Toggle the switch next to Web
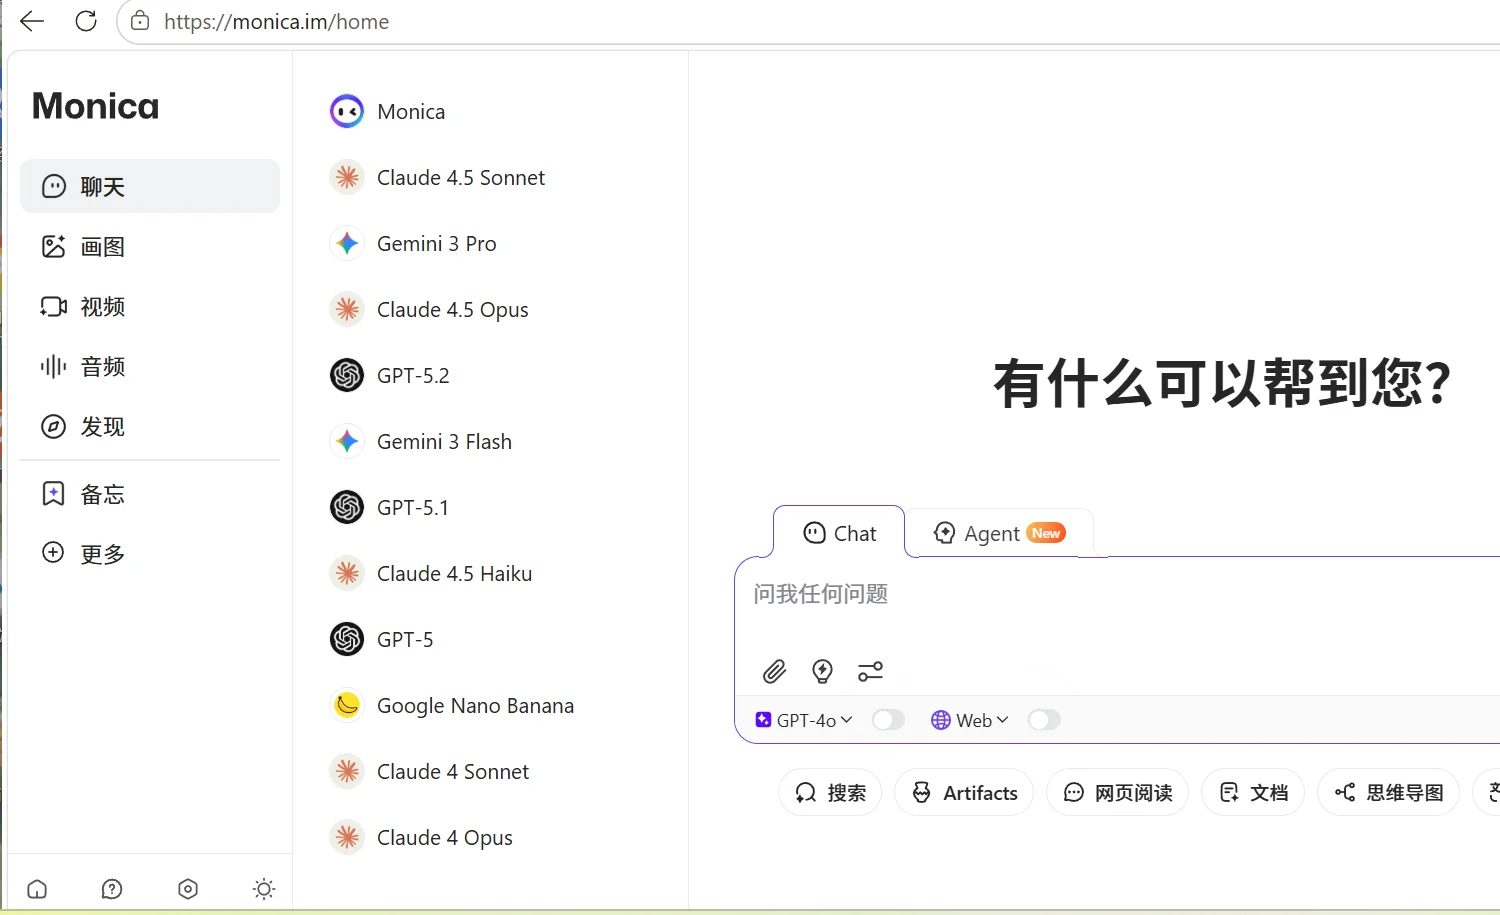 click(x=1044, y=720)
